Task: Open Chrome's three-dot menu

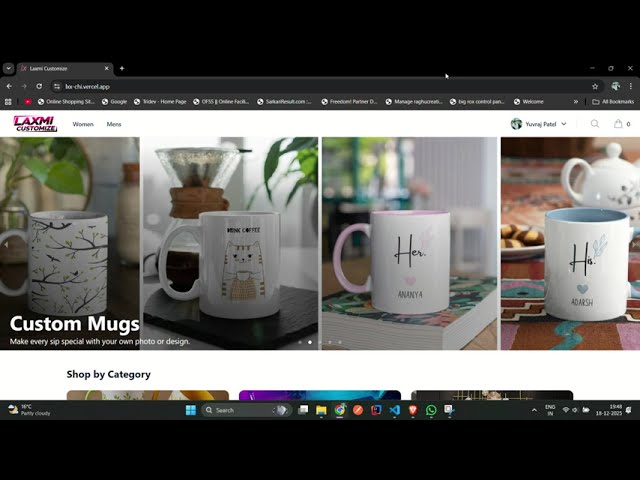Action: (x=631, y=87)
